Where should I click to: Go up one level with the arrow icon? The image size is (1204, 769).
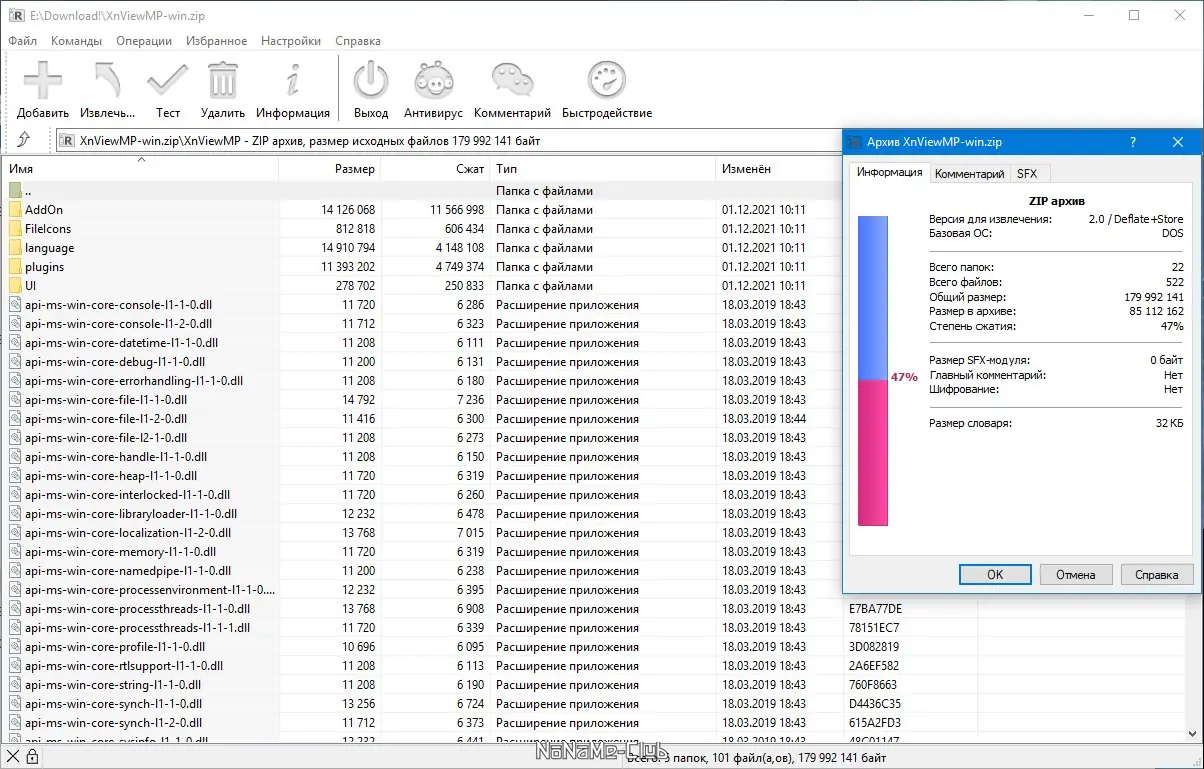pyautogui.click(x=24, y=140)
